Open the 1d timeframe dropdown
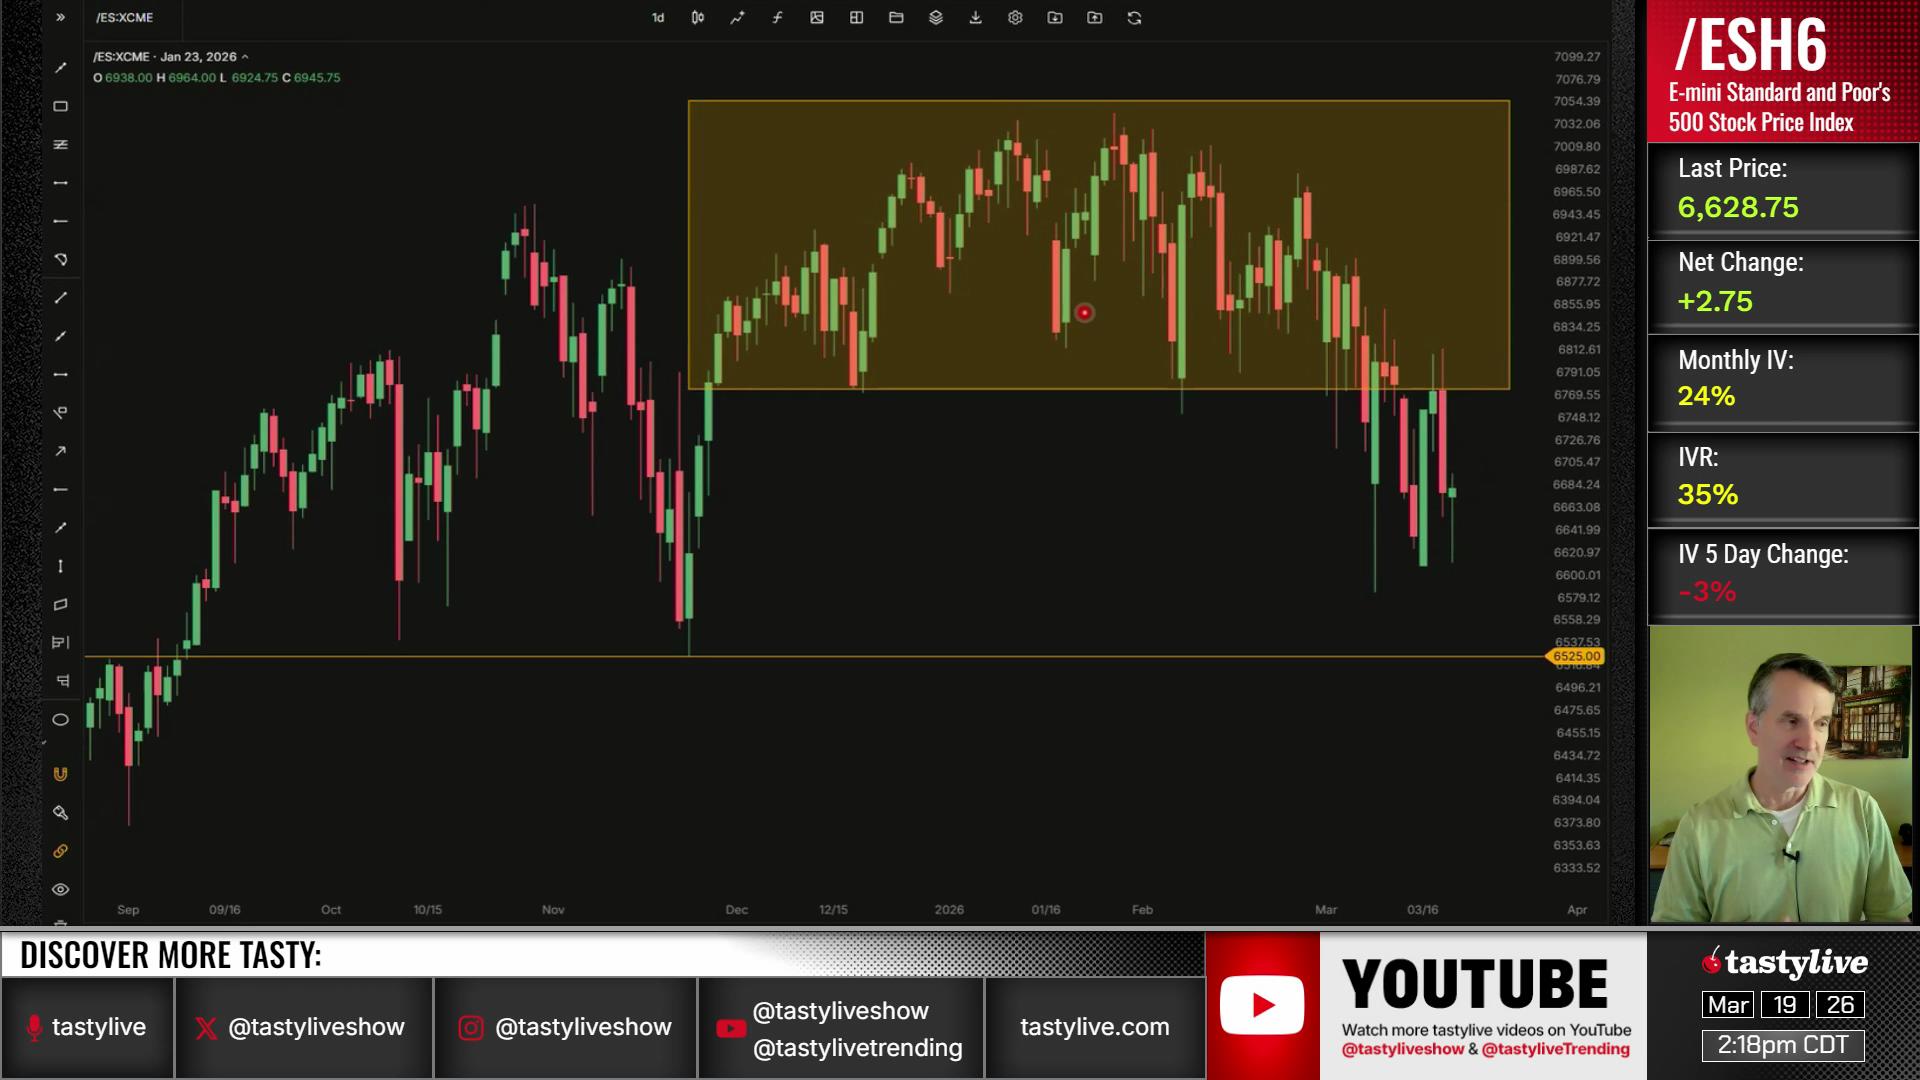This screenshot has width=1920, height=1080. [658, 18]
